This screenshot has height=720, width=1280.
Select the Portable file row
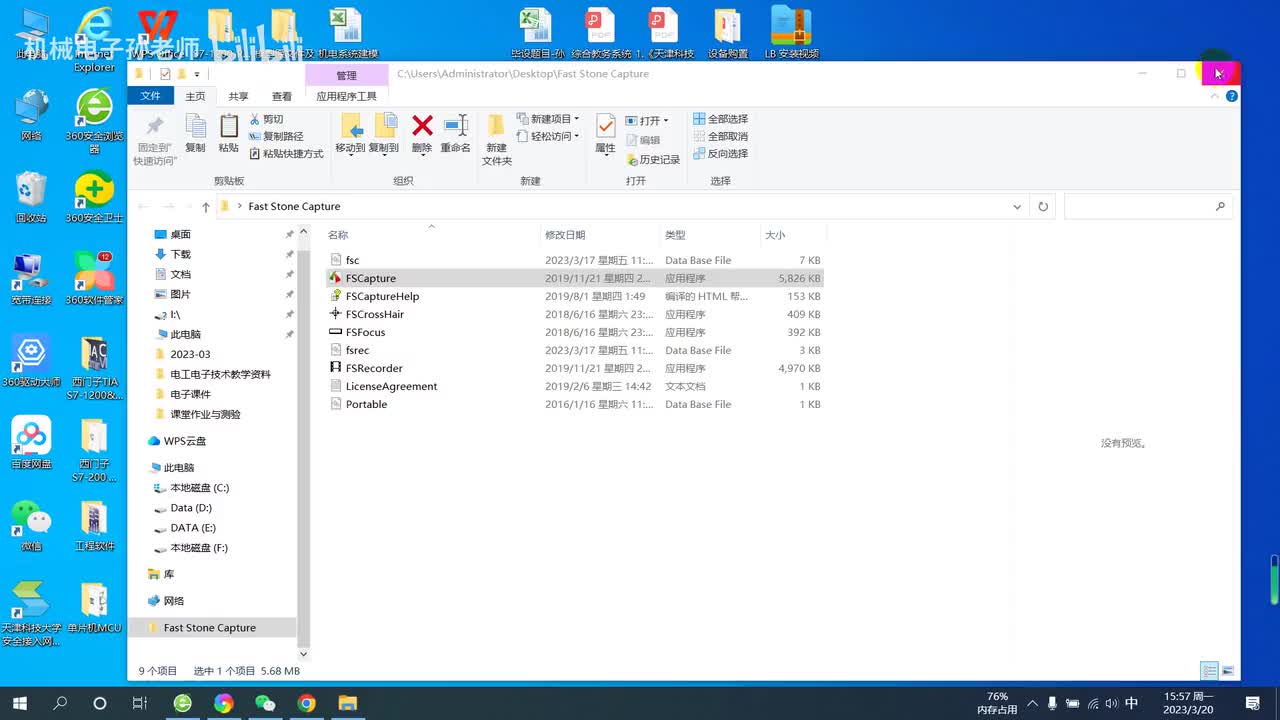click(575, 404)
